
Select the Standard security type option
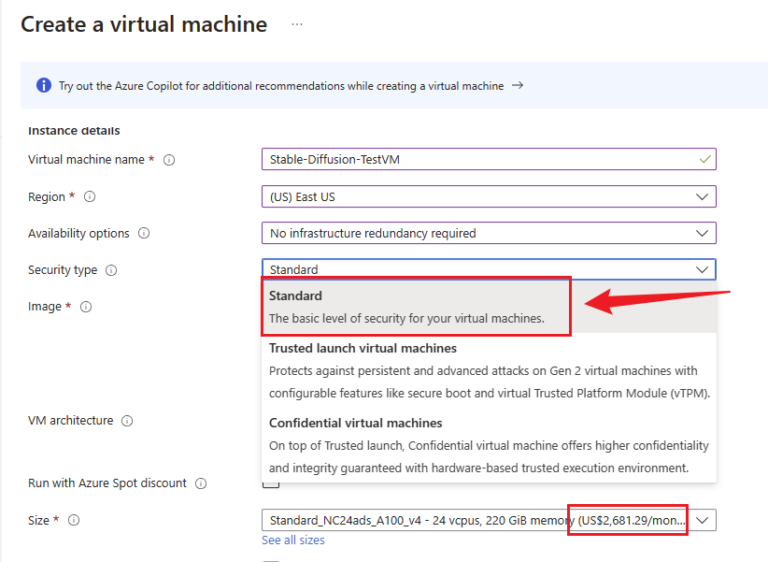click(489, 307)
